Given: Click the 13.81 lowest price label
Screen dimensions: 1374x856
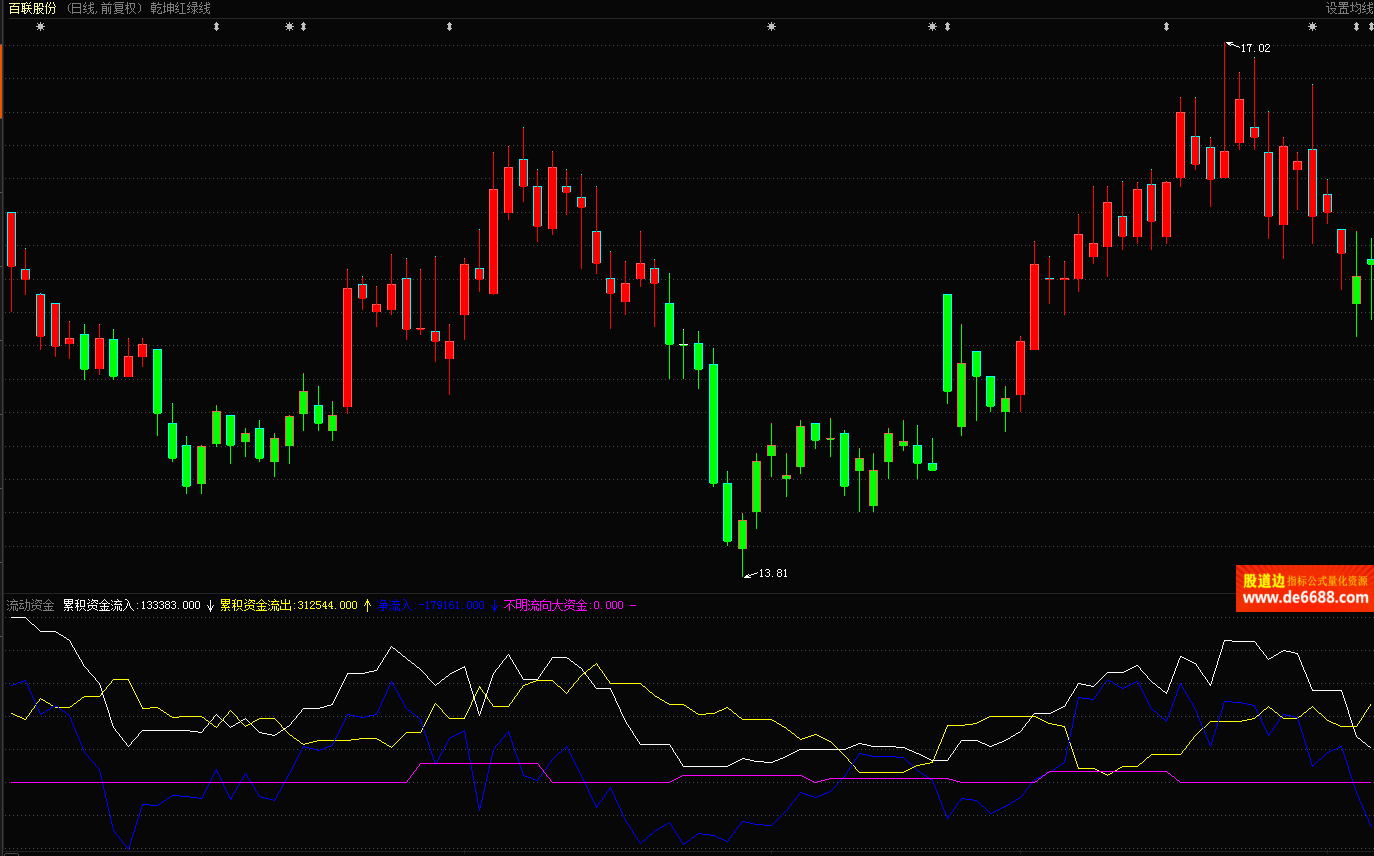Looking at the screenshot, I should tap(773, 573).
